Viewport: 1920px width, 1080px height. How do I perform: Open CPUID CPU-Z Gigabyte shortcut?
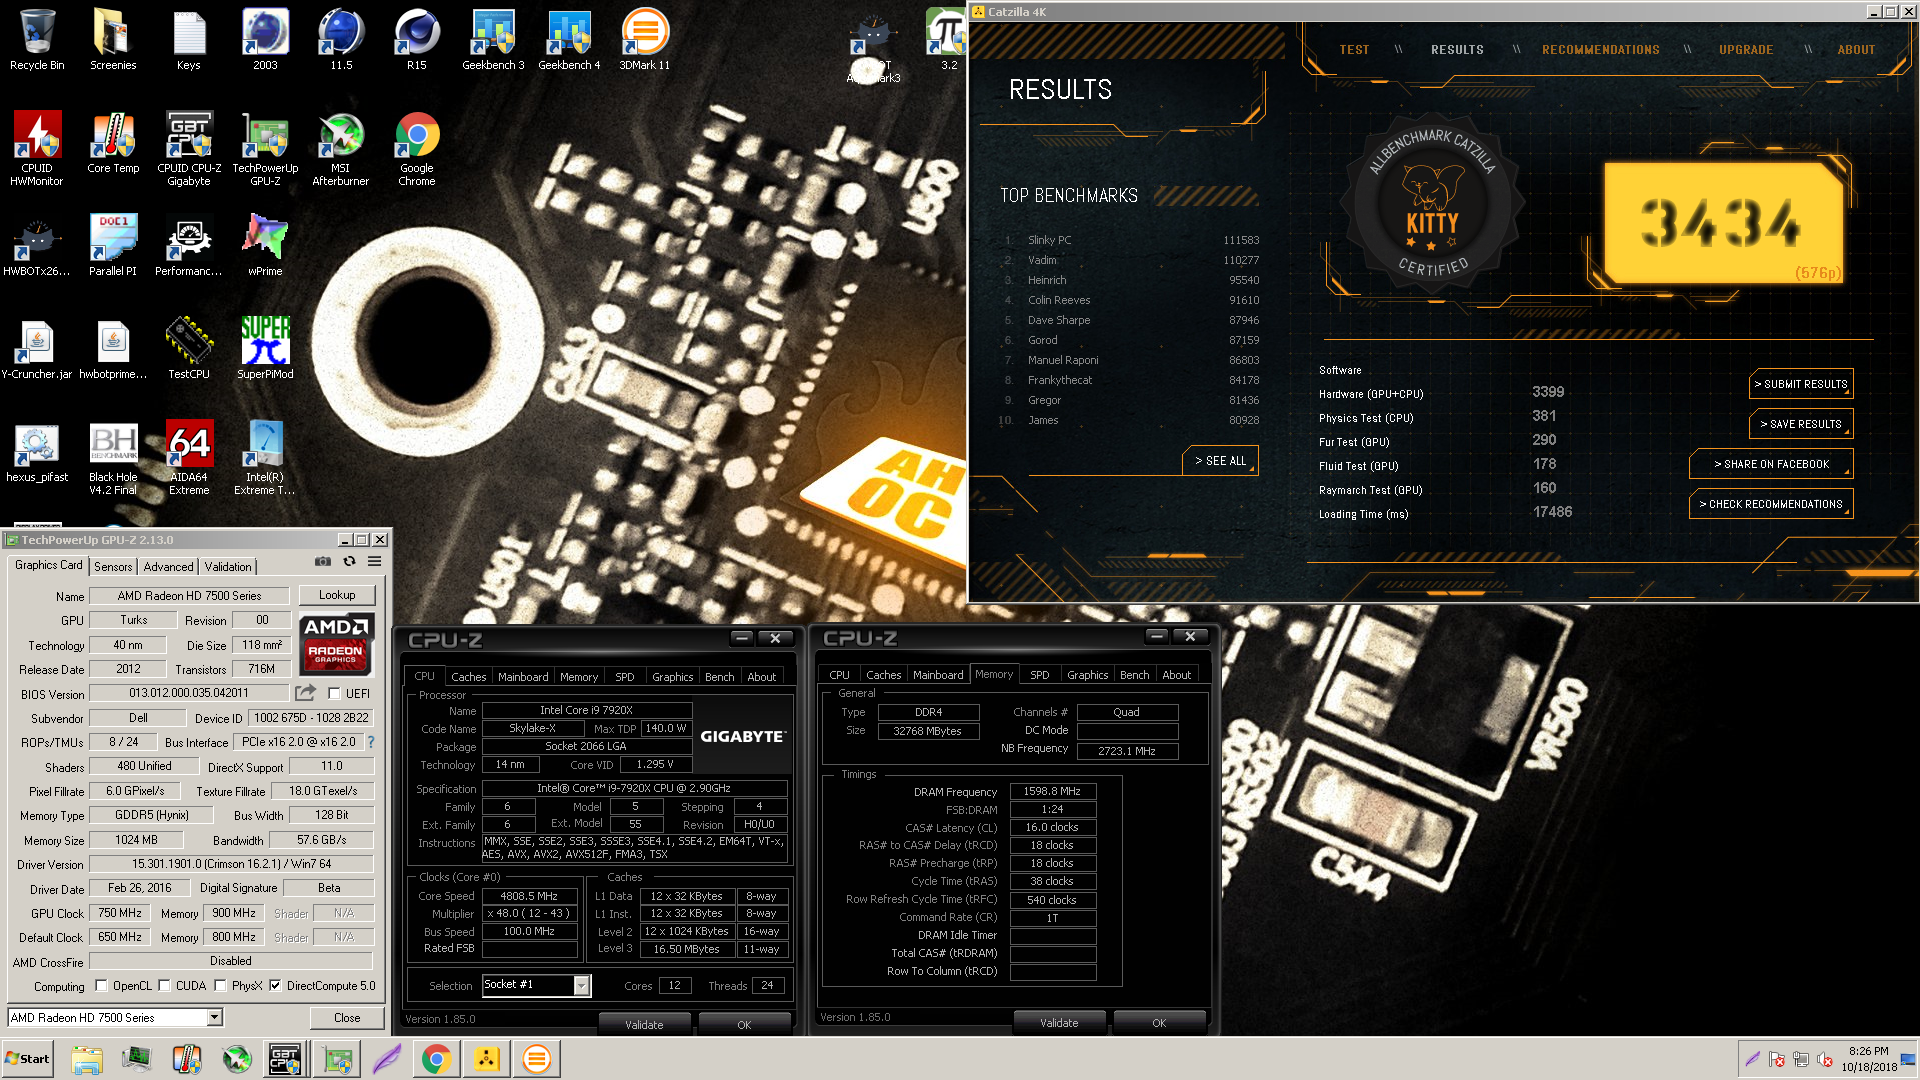(189, 149)
